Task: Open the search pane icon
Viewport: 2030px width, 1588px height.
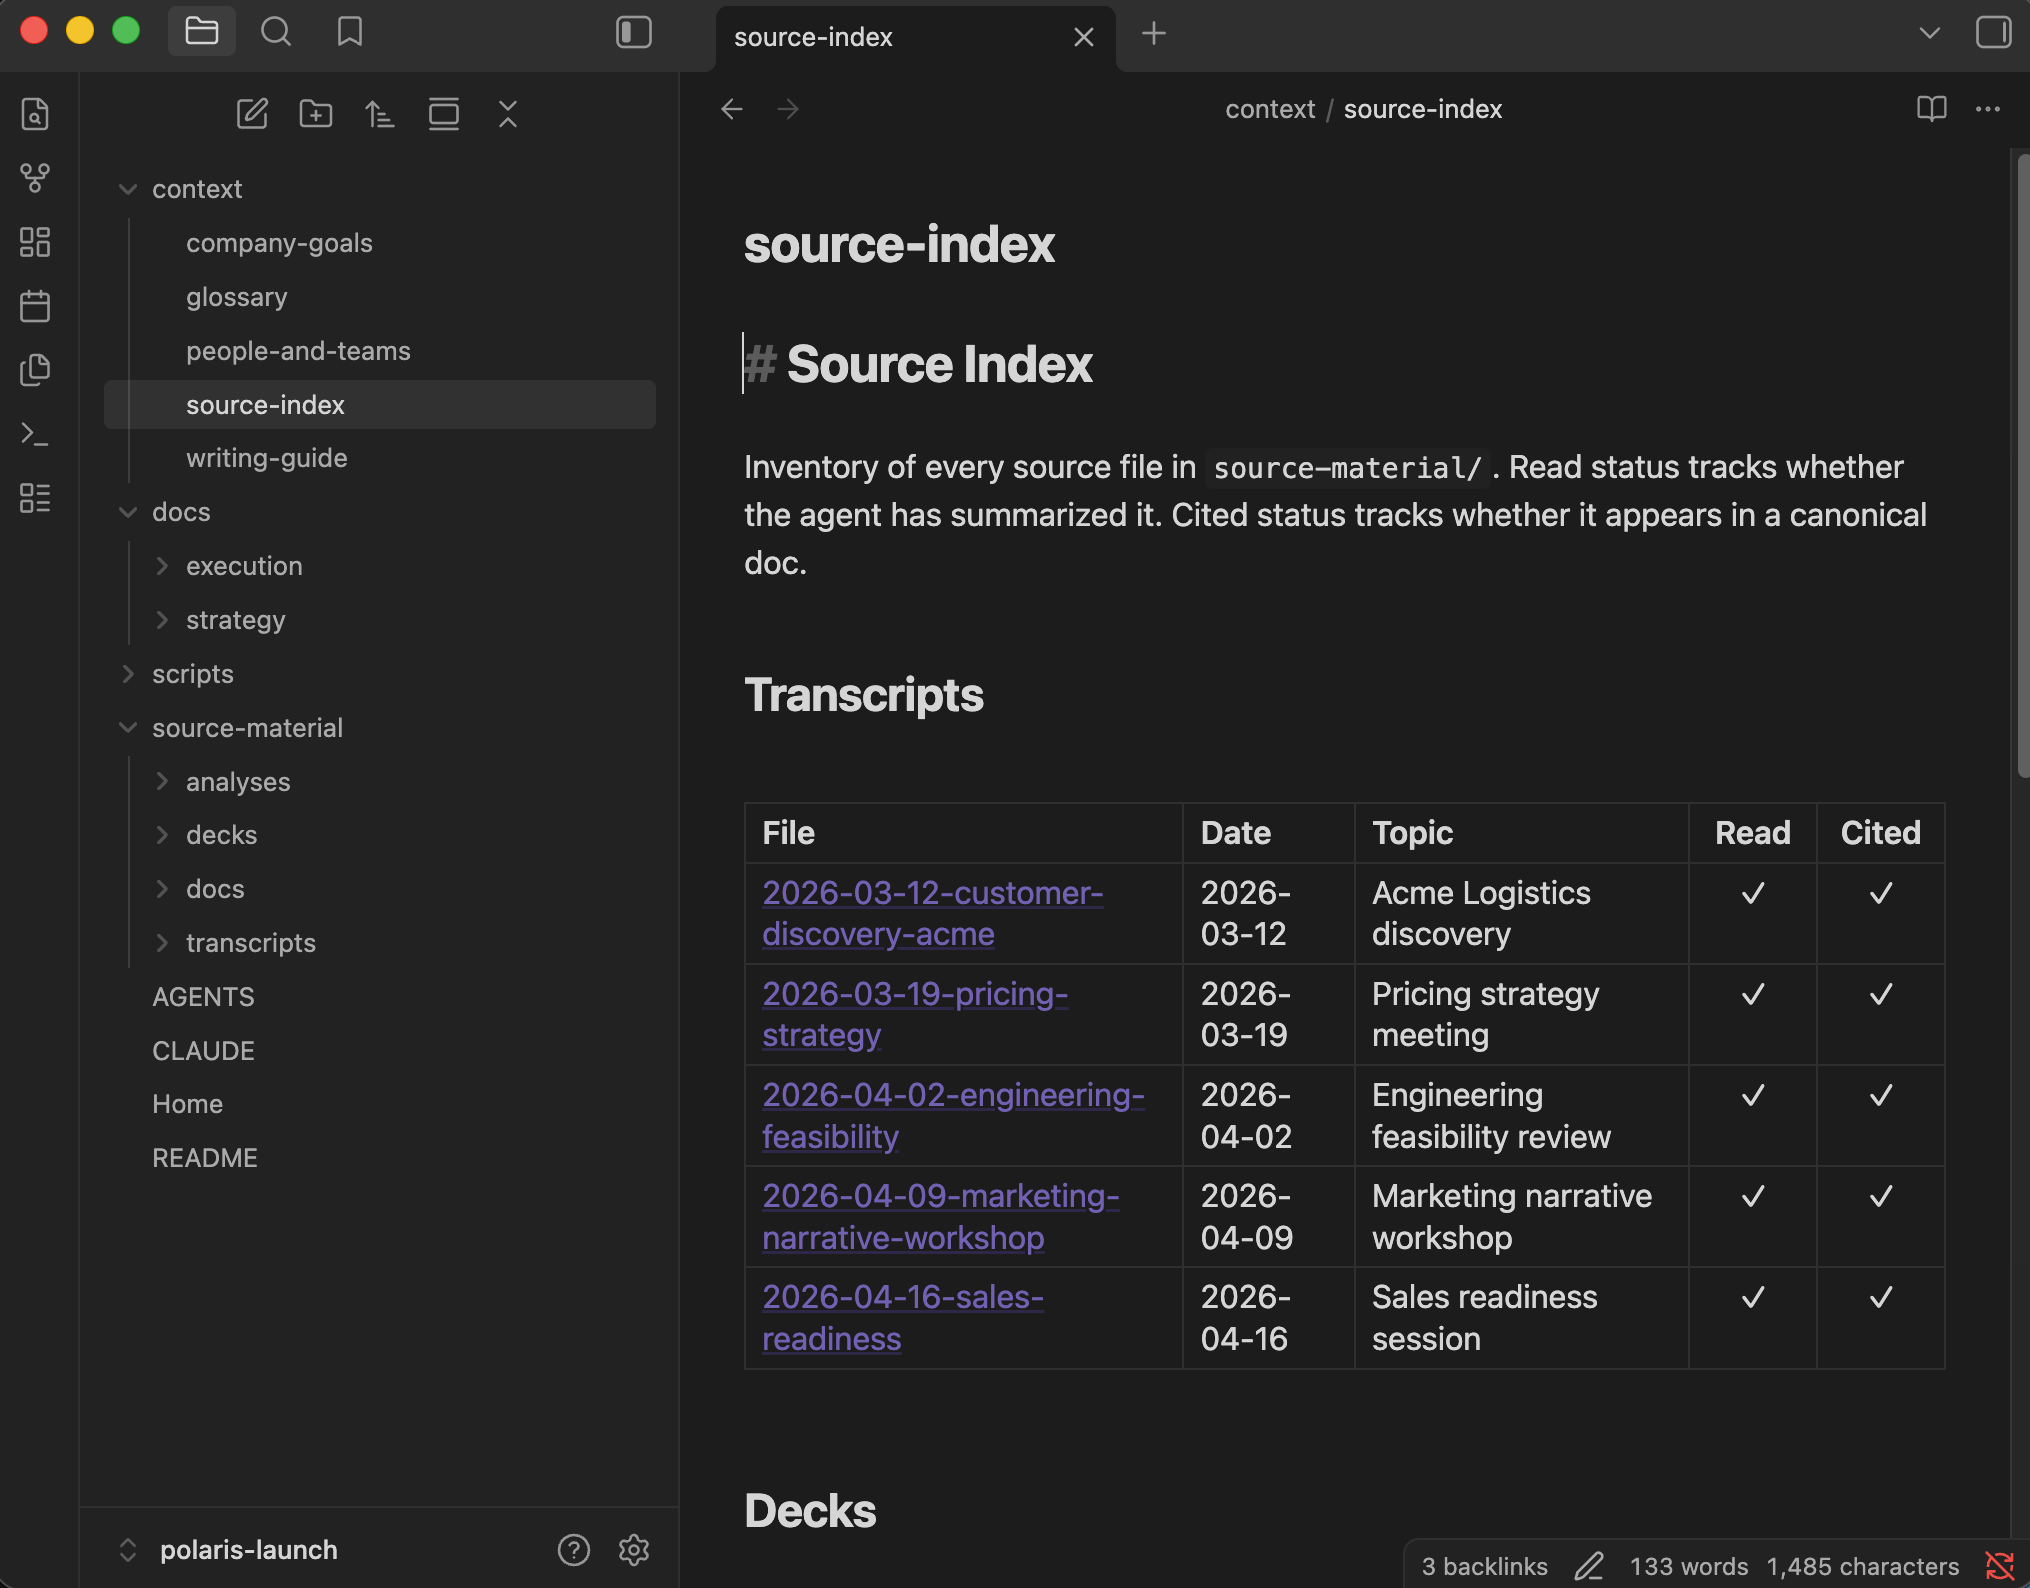Action: [276, 32]
